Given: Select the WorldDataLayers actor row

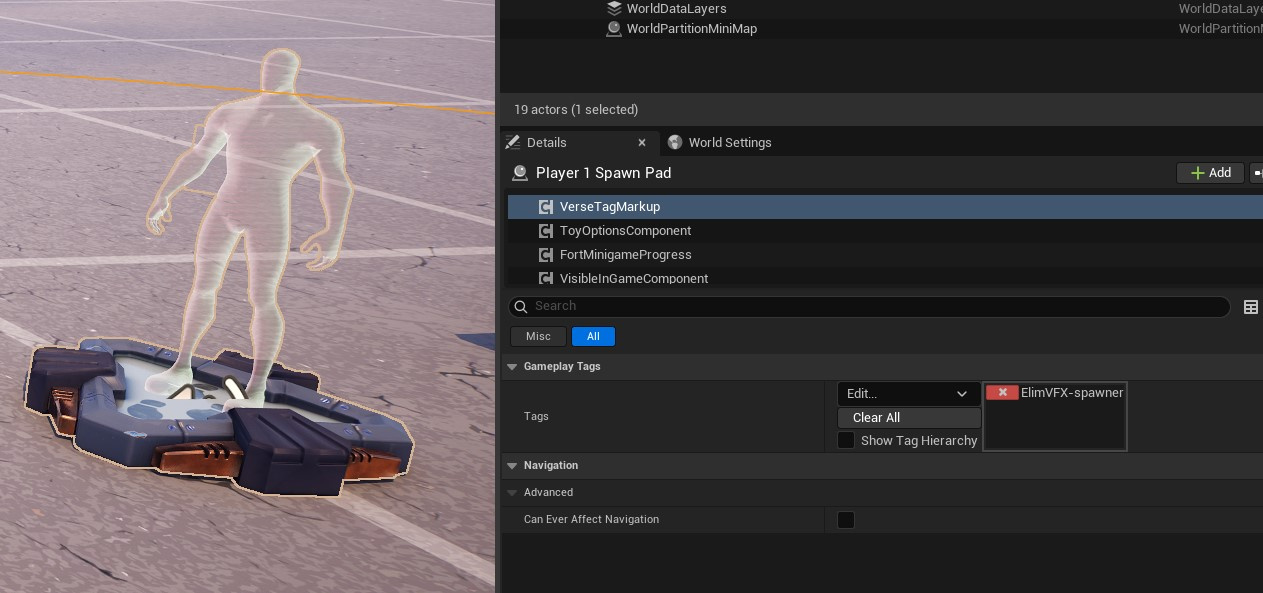Looking at the screenshot, I should coord(881,8).
